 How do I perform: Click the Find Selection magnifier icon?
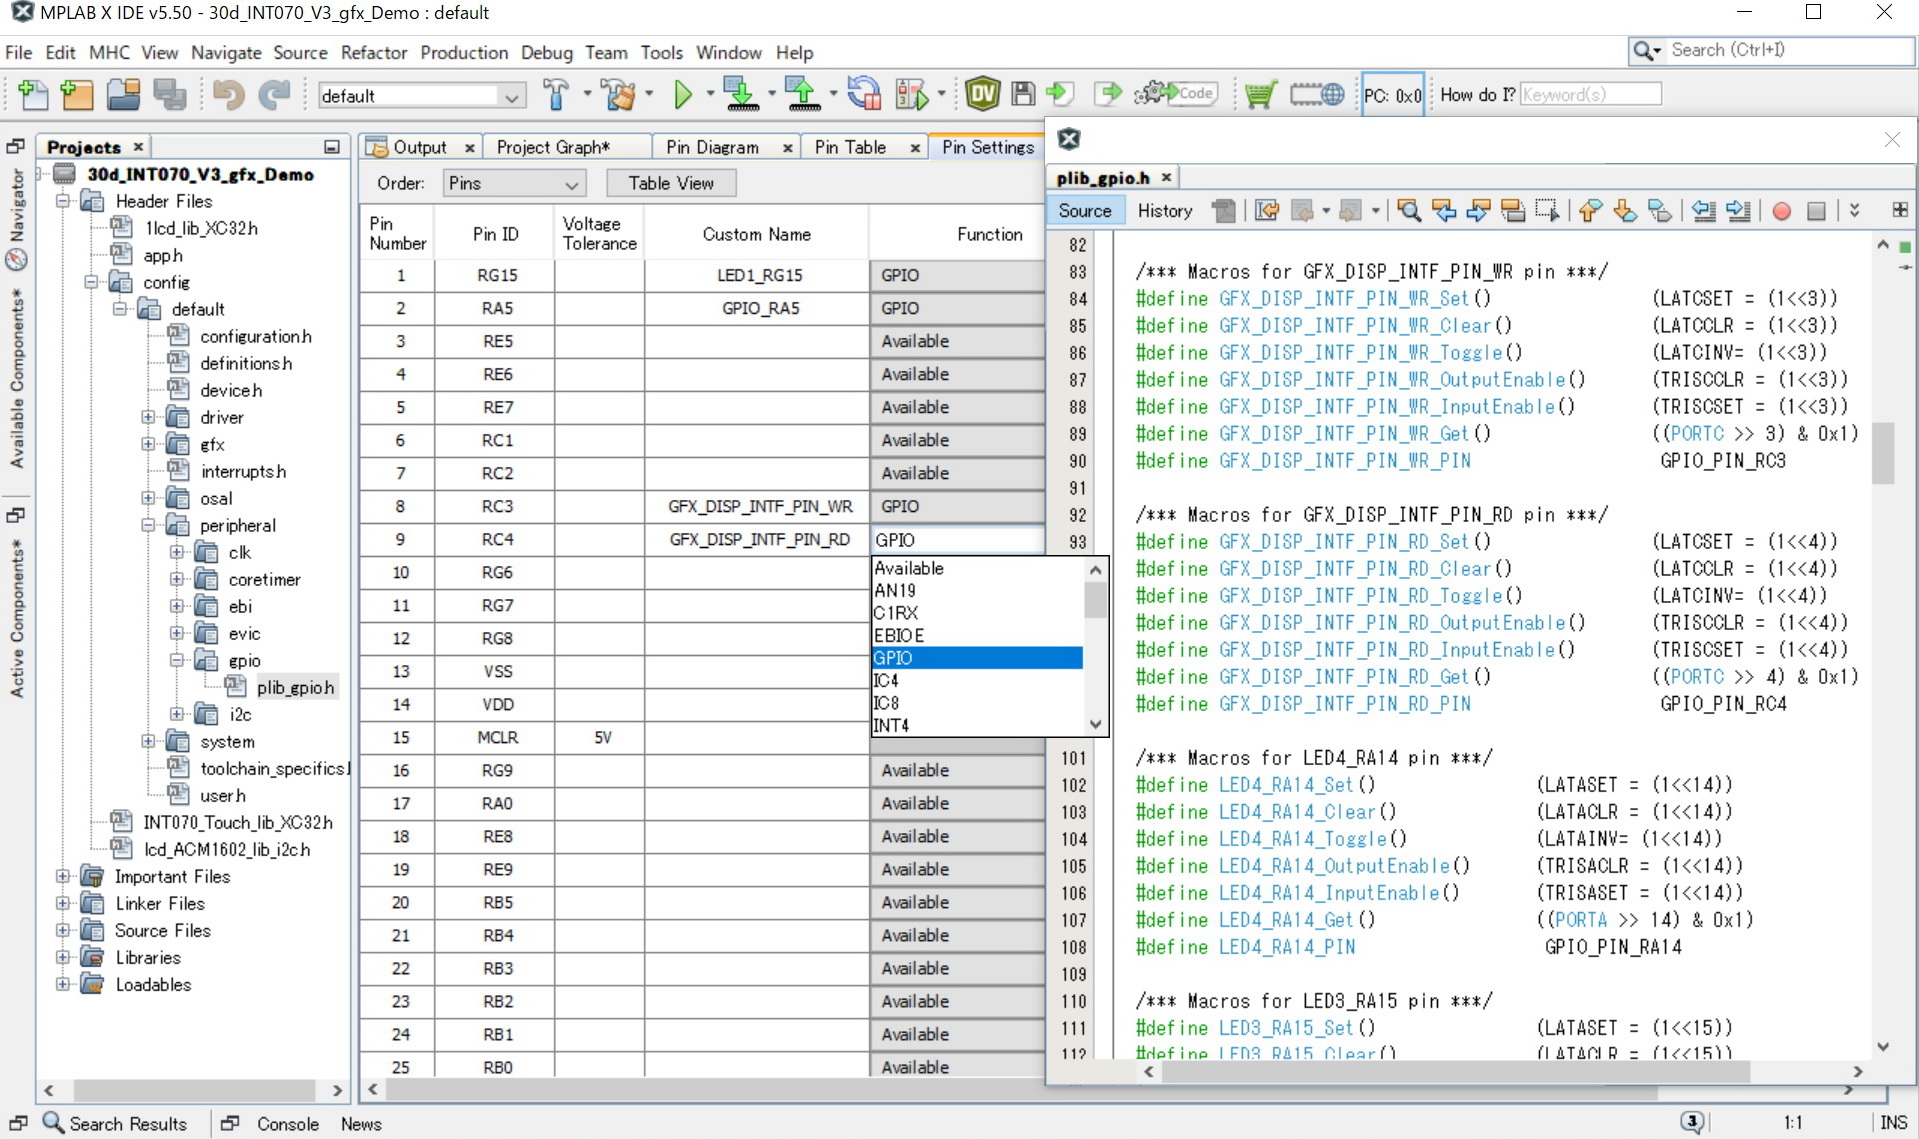pyautogui.click(x=1409, y=211)
